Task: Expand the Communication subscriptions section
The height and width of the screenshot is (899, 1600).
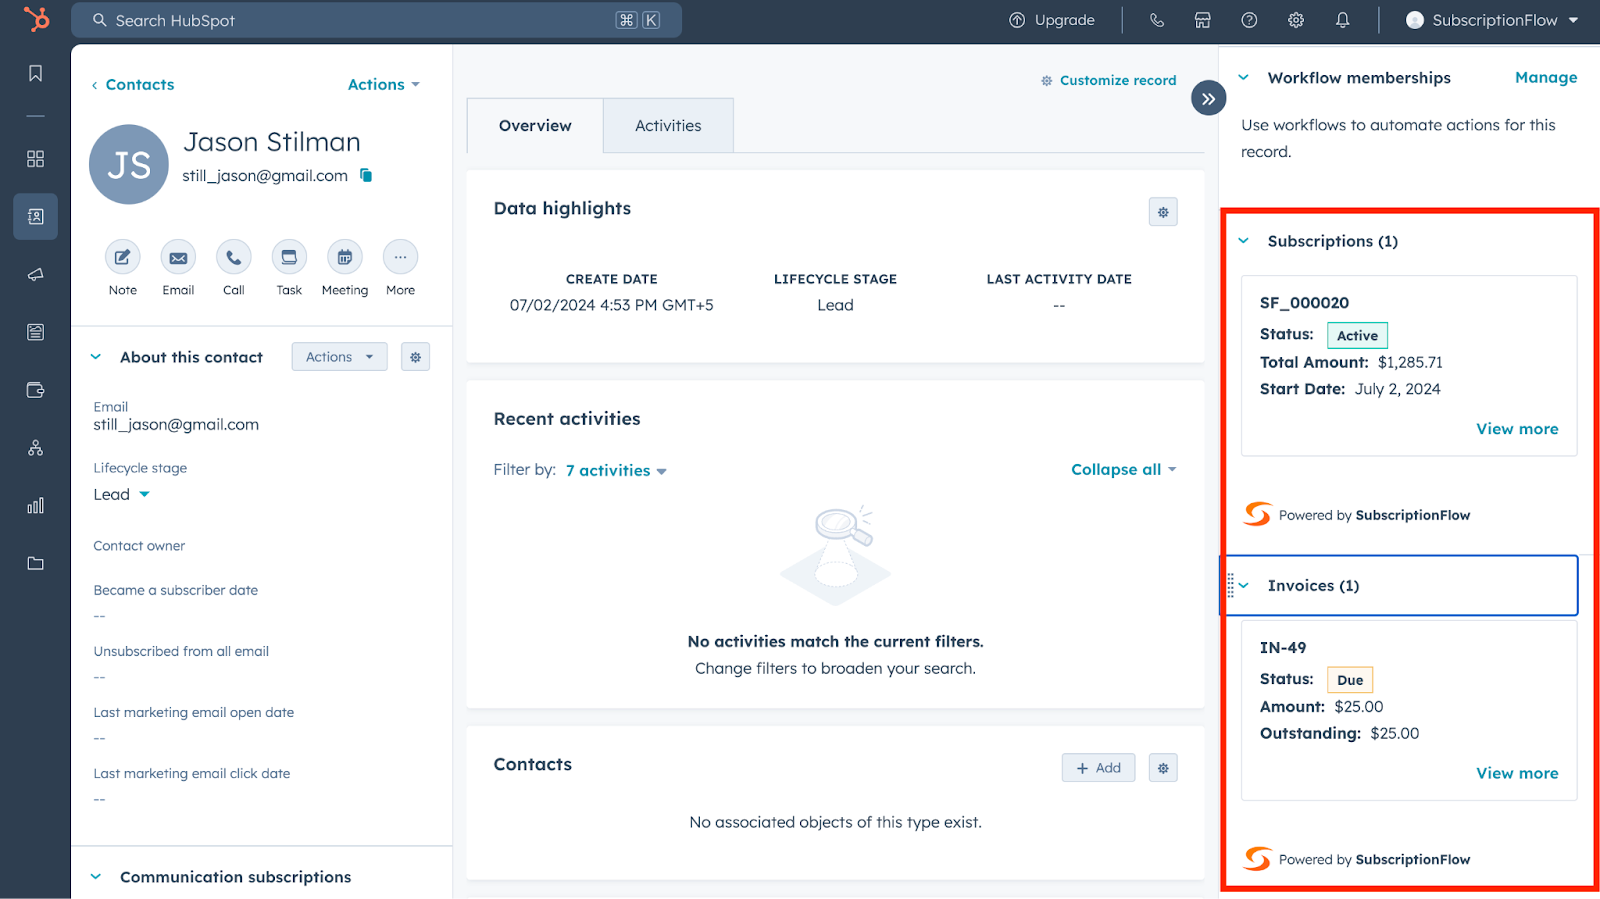Action: point(96,877)
